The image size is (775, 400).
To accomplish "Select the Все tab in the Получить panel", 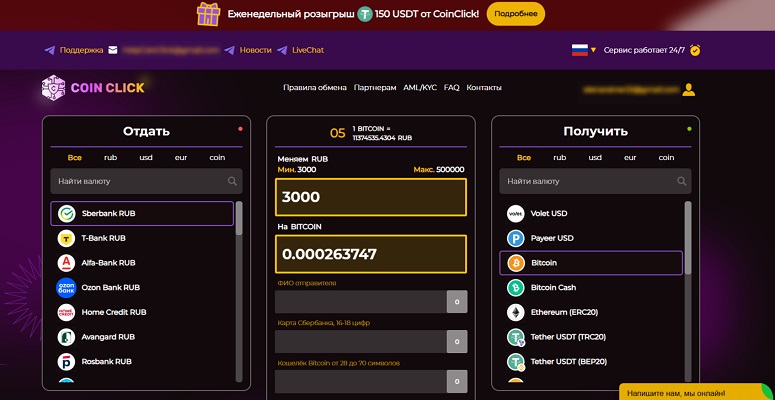I will click(x=524, y=158).
